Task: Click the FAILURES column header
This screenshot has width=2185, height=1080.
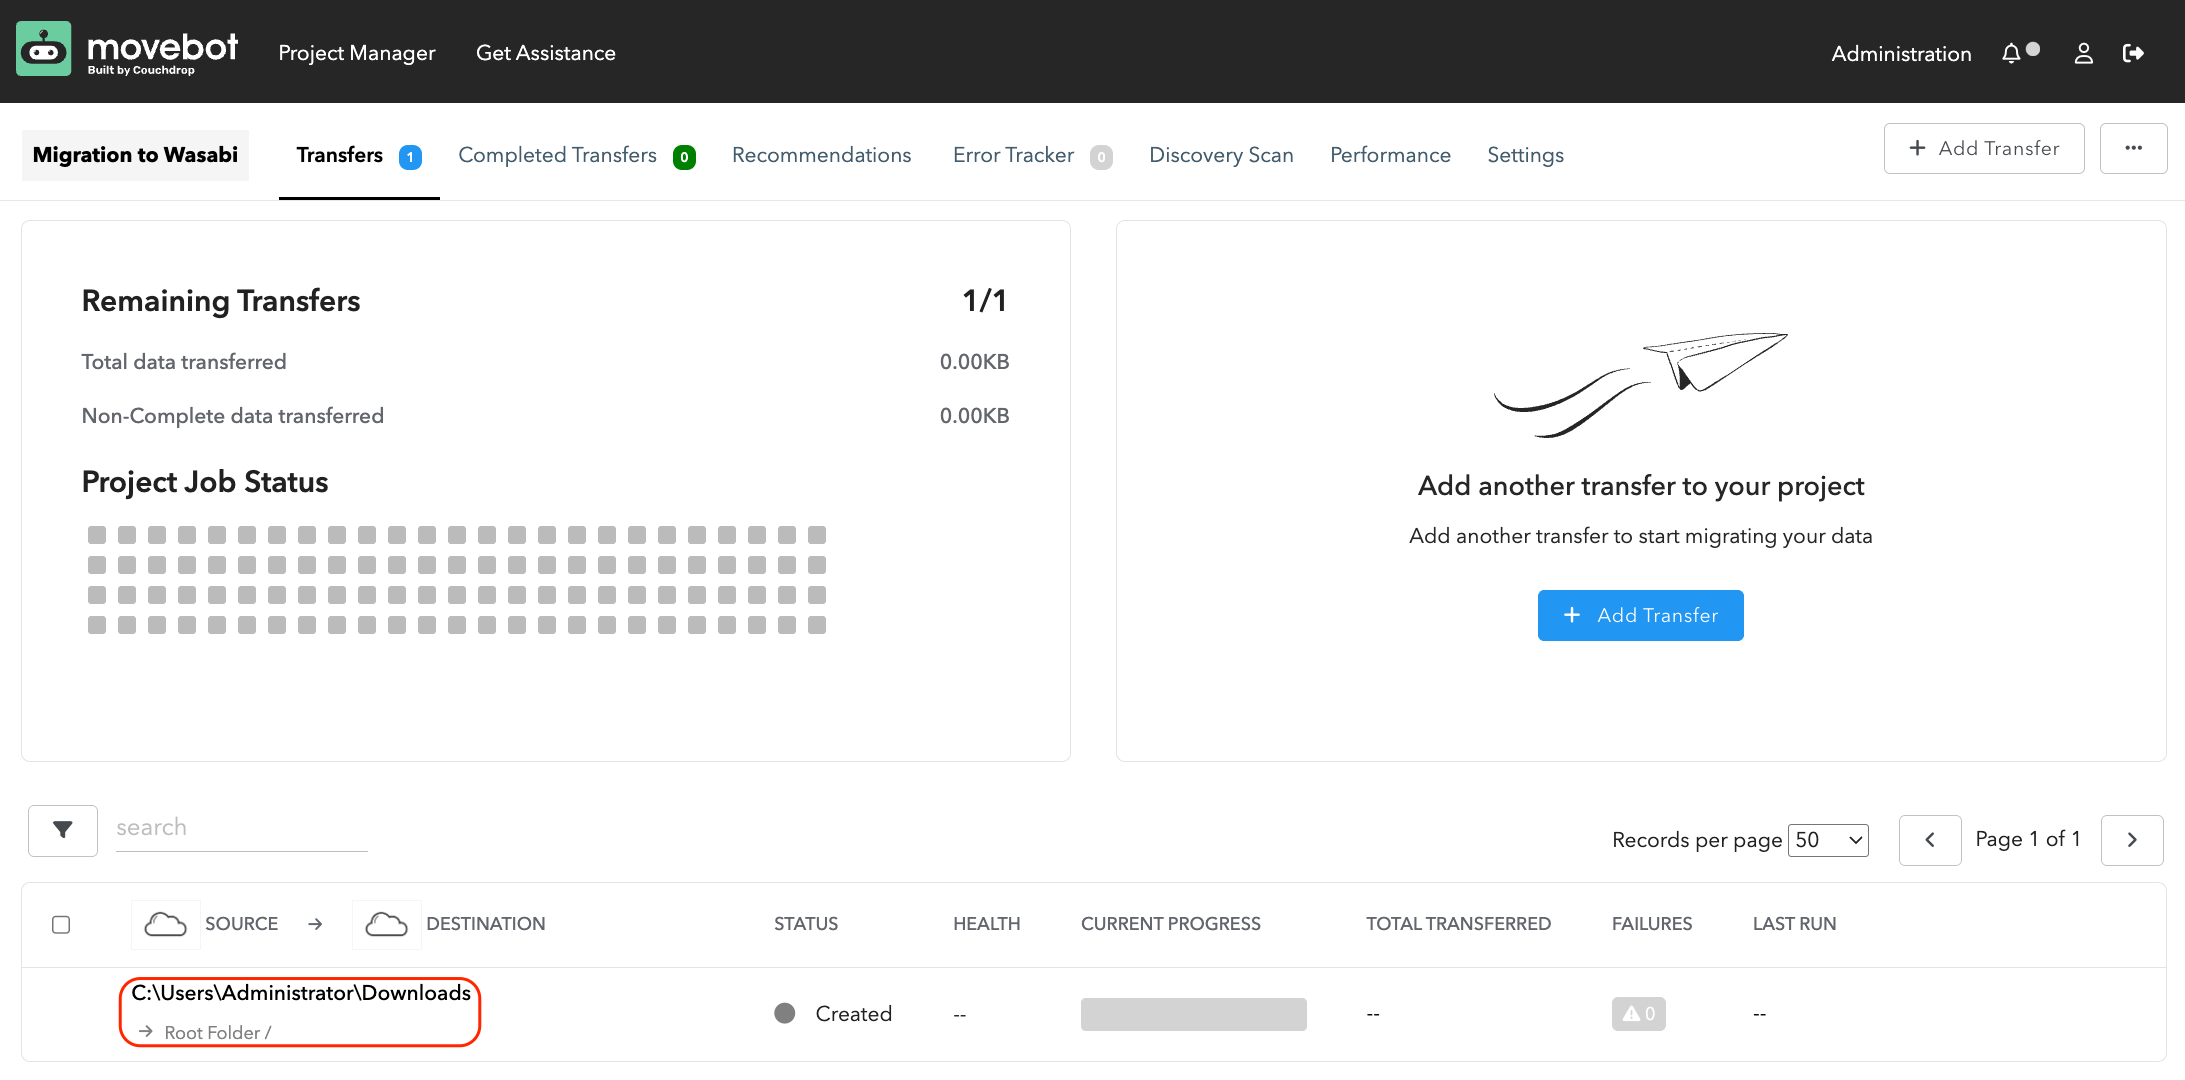Action: click(x=1651, y=924)
